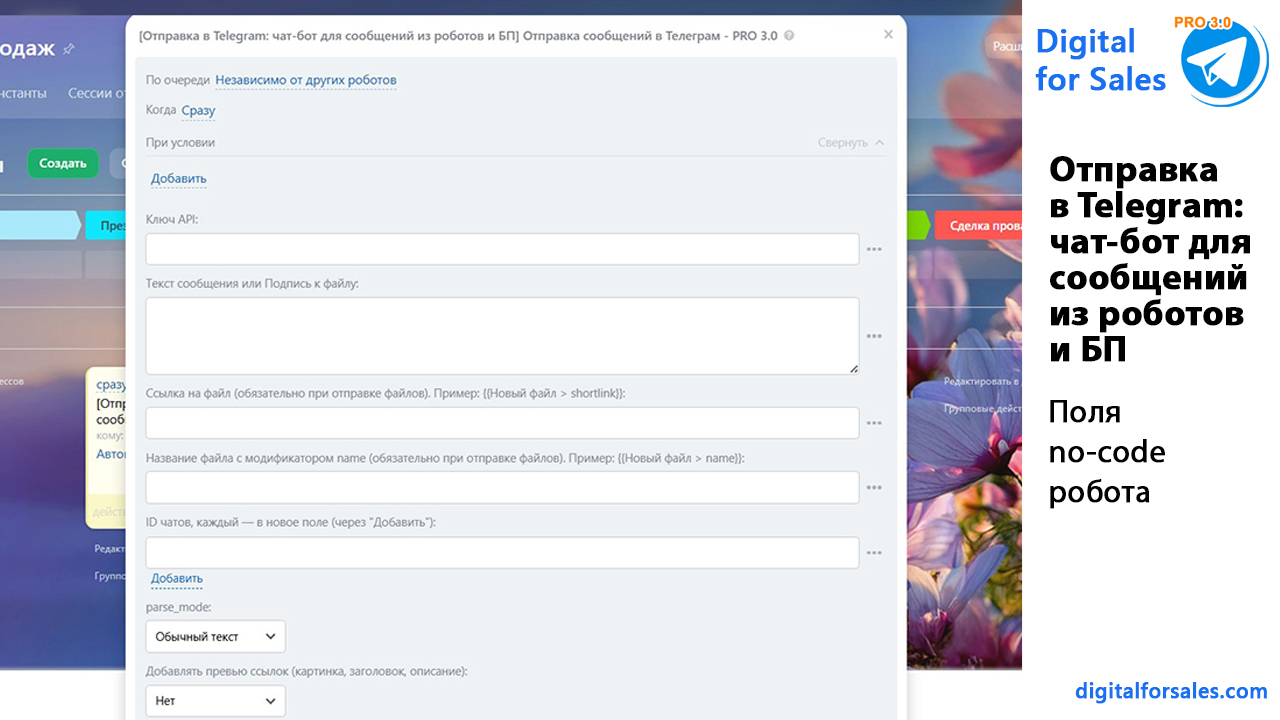
Task: Open the ellipsis menu beside Ключ API field
Action: 874,249
